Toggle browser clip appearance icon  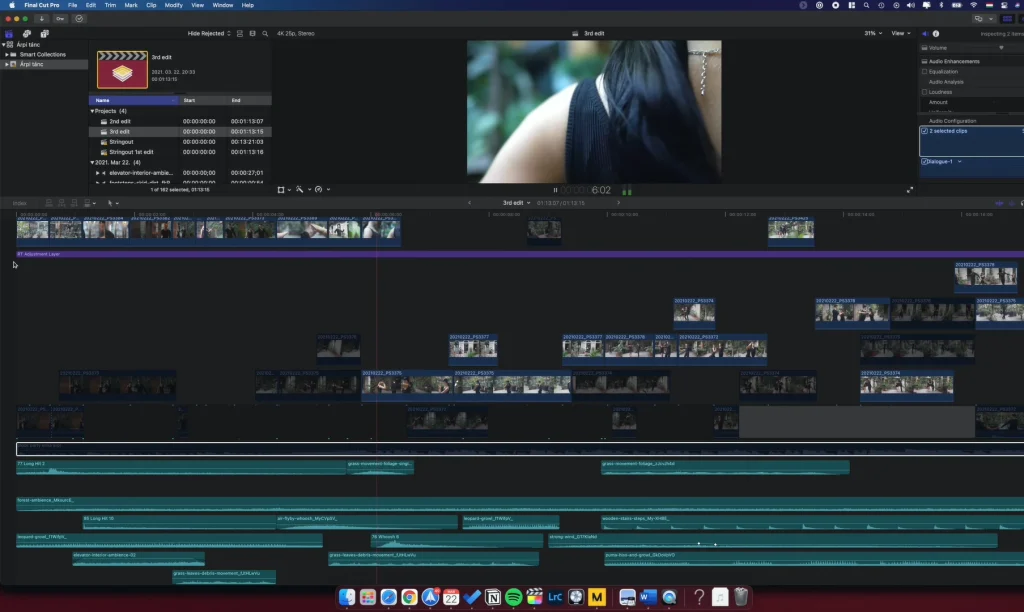(240, 33)
